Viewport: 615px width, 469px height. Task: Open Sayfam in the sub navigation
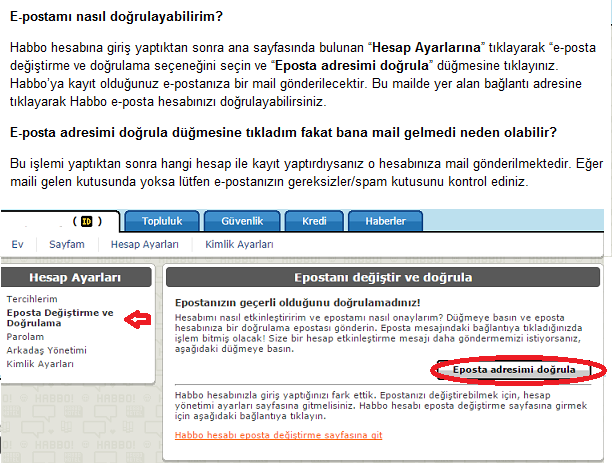(x=67, y=245)
